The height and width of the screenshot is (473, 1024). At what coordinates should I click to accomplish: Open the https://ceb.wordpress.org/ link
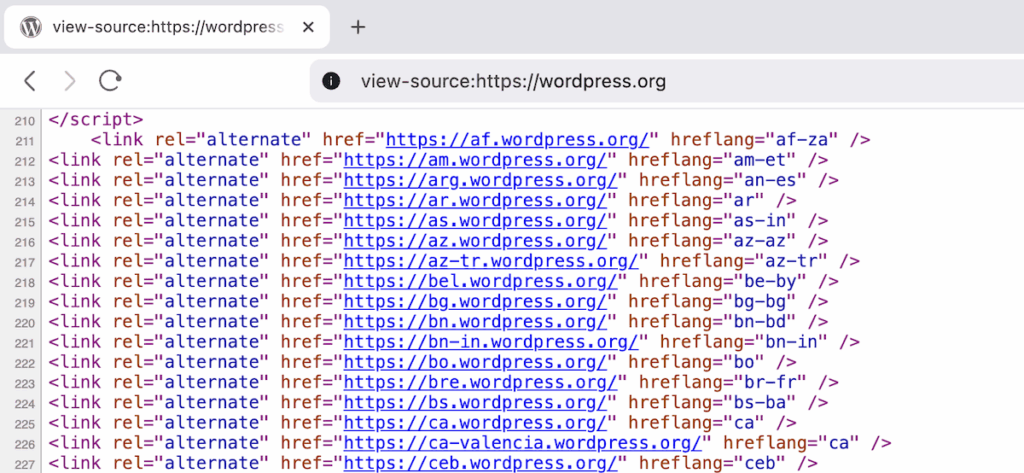pos(481,464)
